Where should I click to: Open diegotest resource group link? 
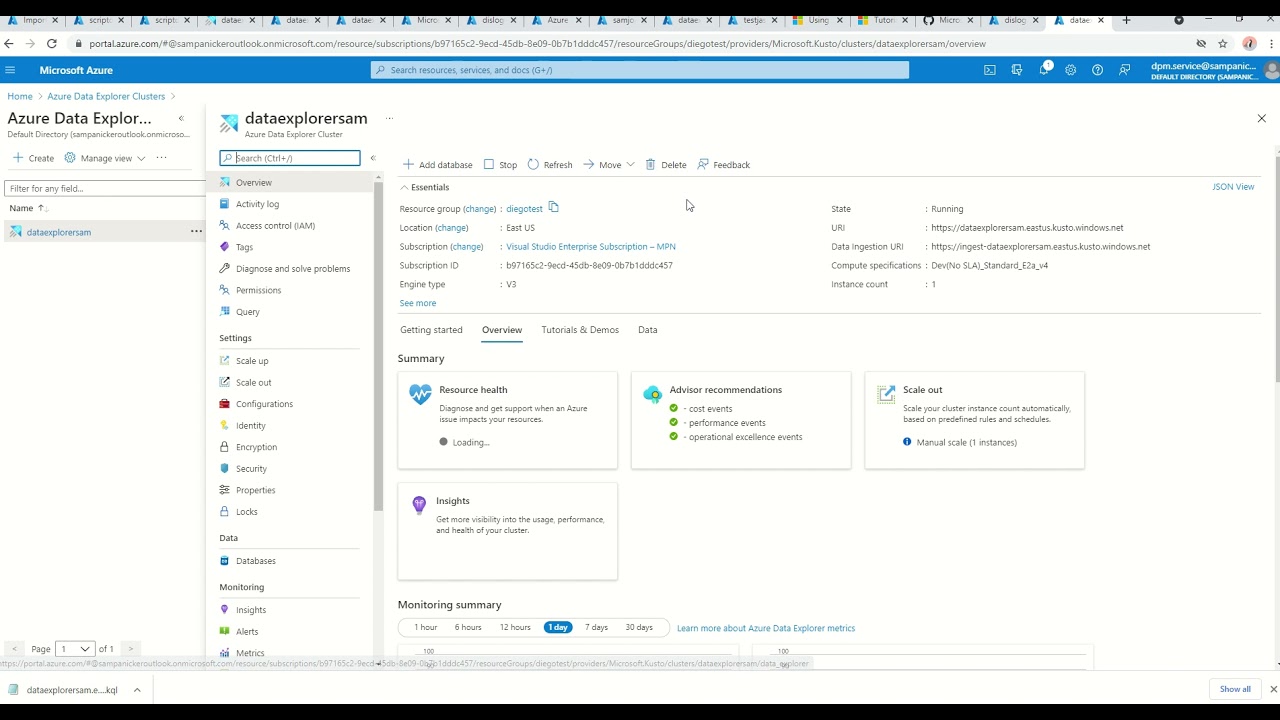524,209
